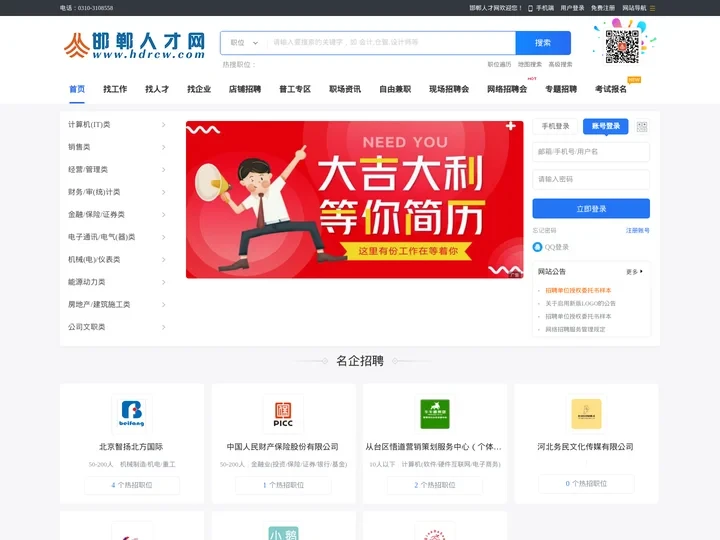Open the 职场资讯 nav item
720x540 pixels.
(345, 89)
